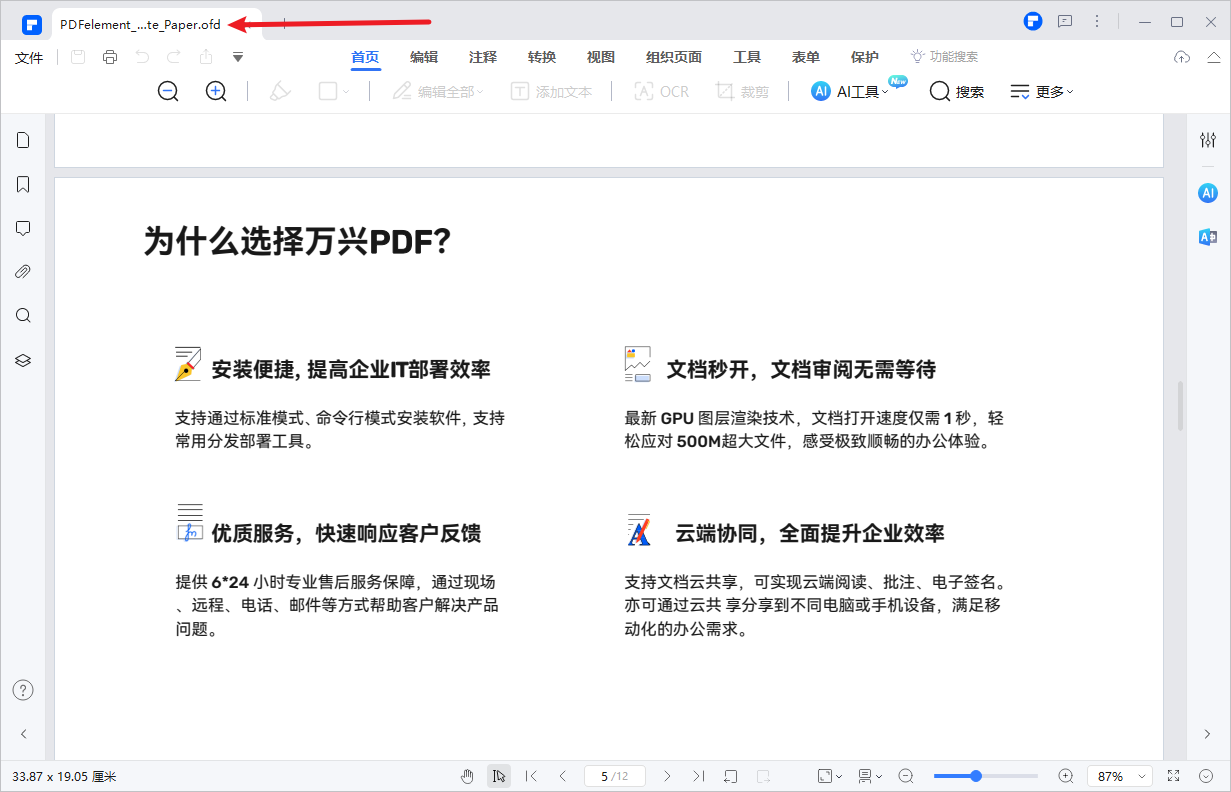Click the 添加文本 button

click(x=553, y=91)
